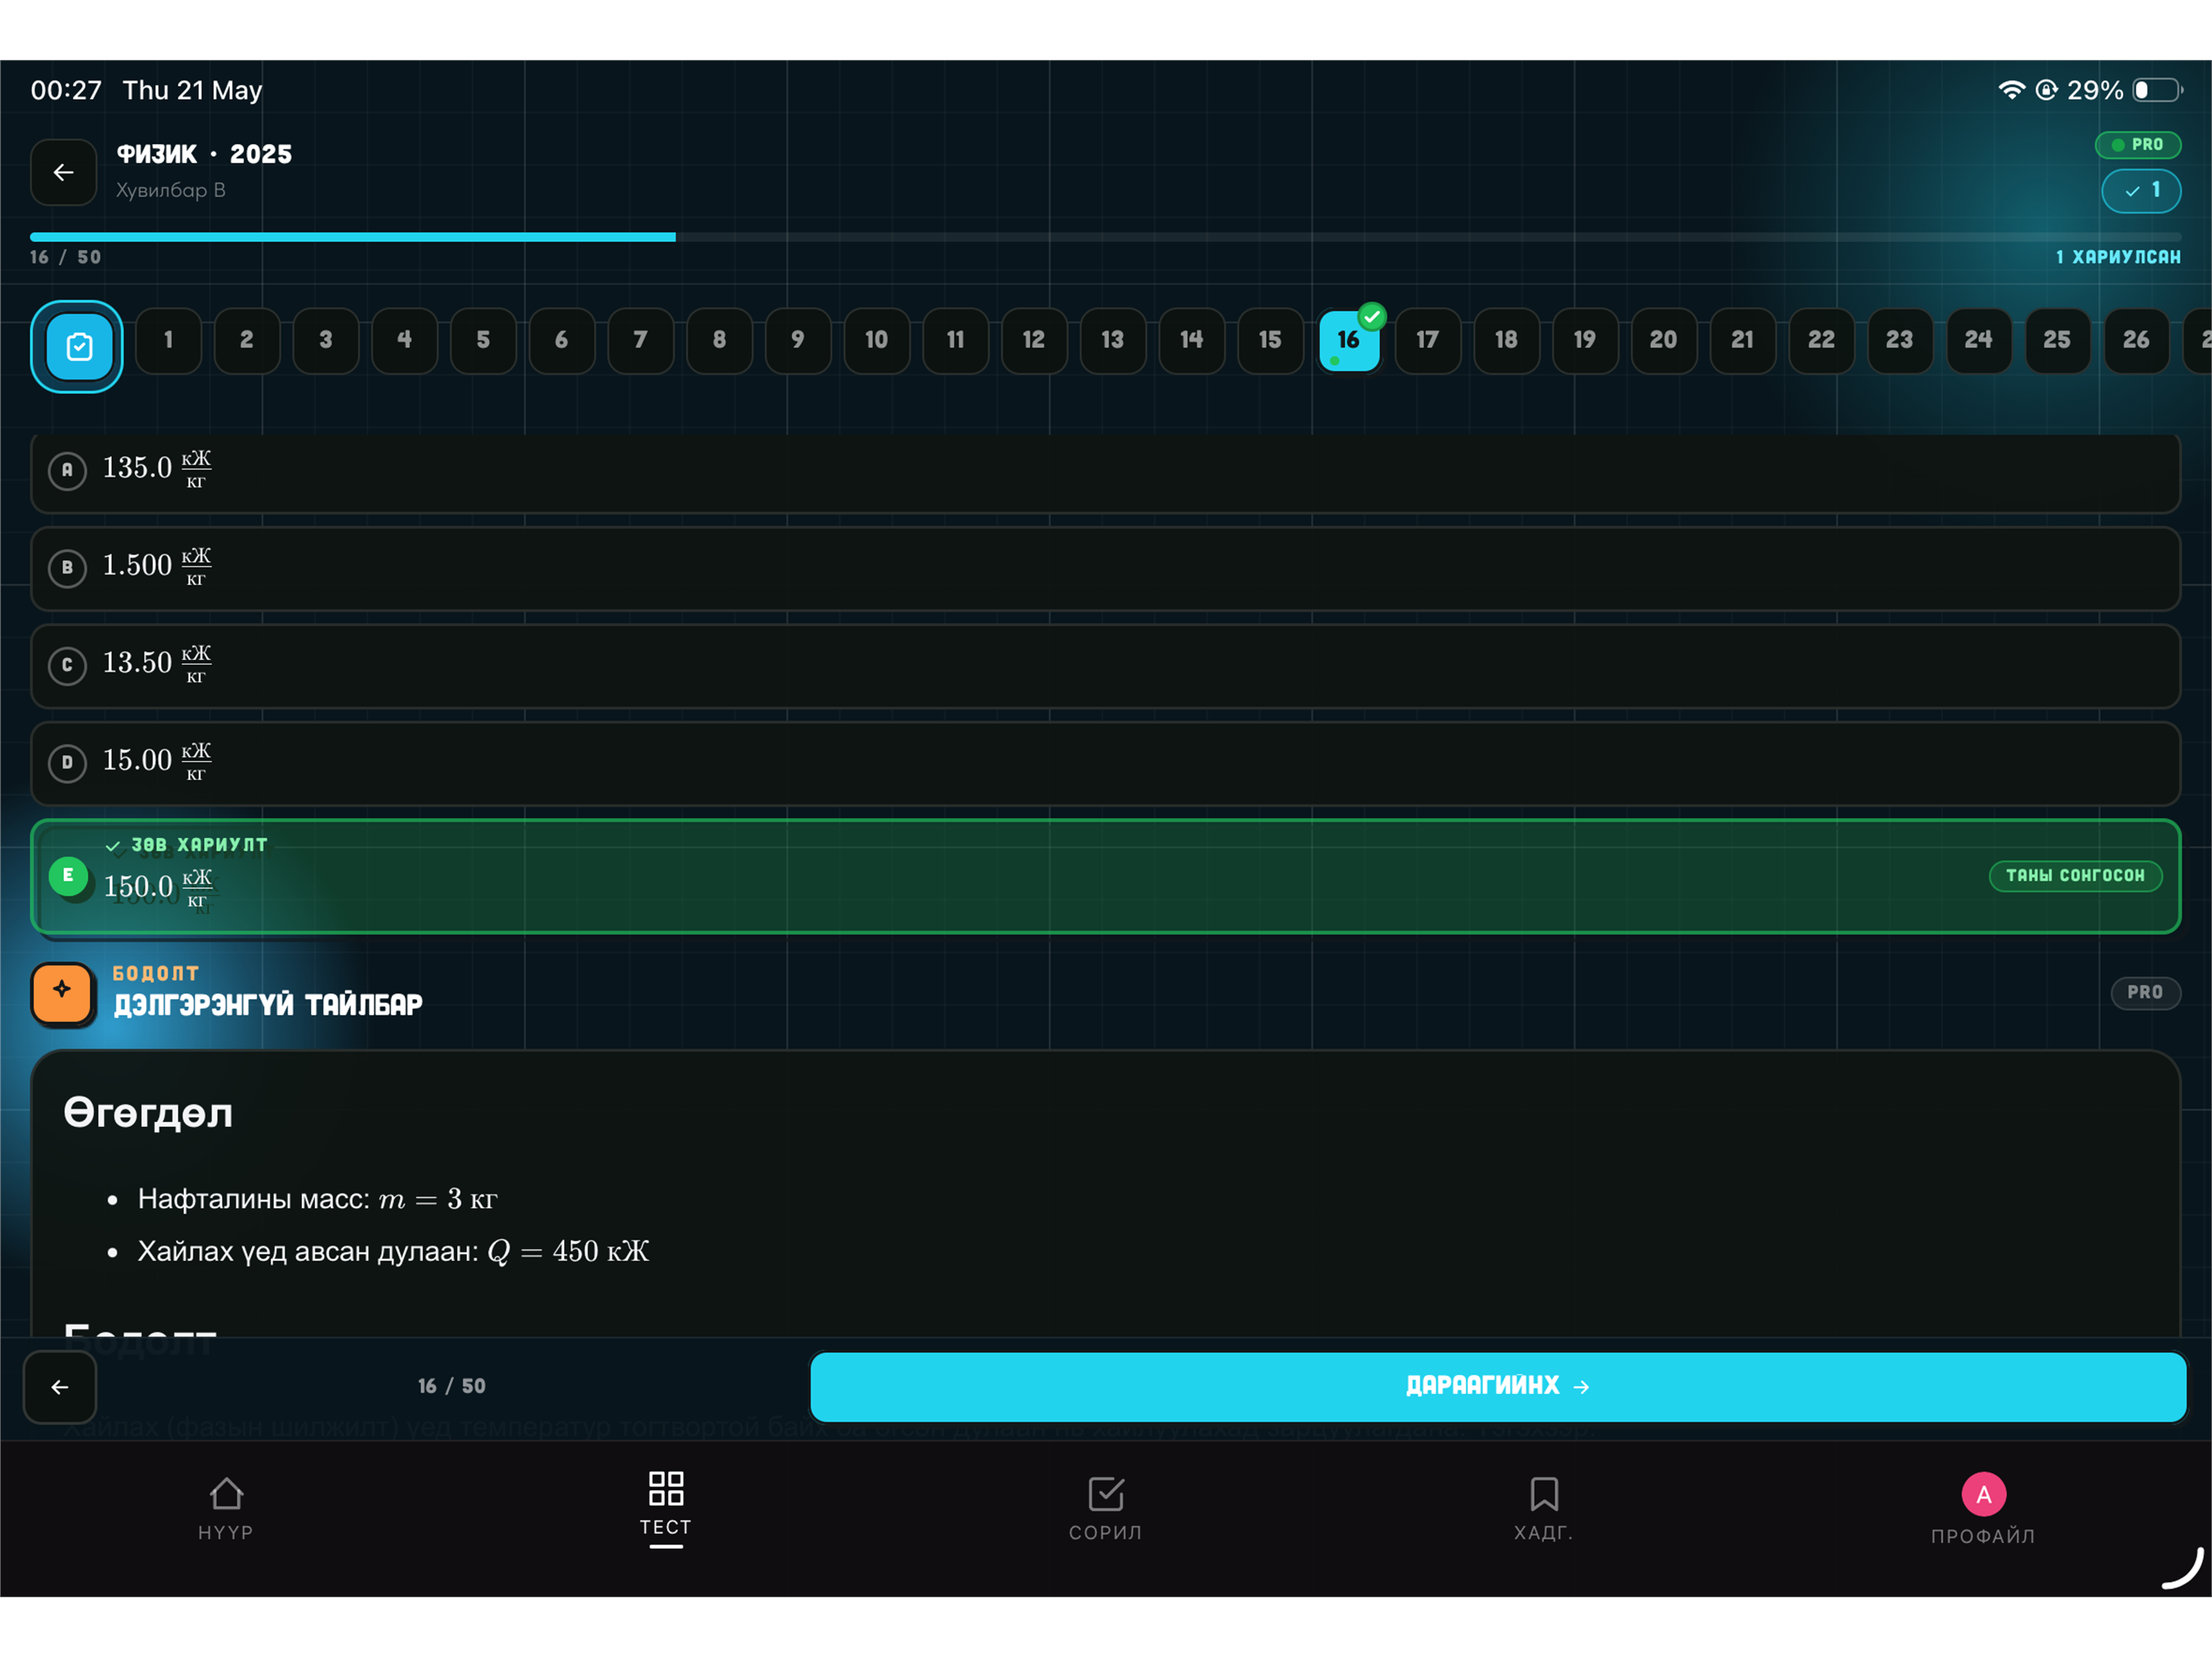This screenshot has height=1658, width=2212.
Task: Jump to question 11
Action: coord(955,341)
